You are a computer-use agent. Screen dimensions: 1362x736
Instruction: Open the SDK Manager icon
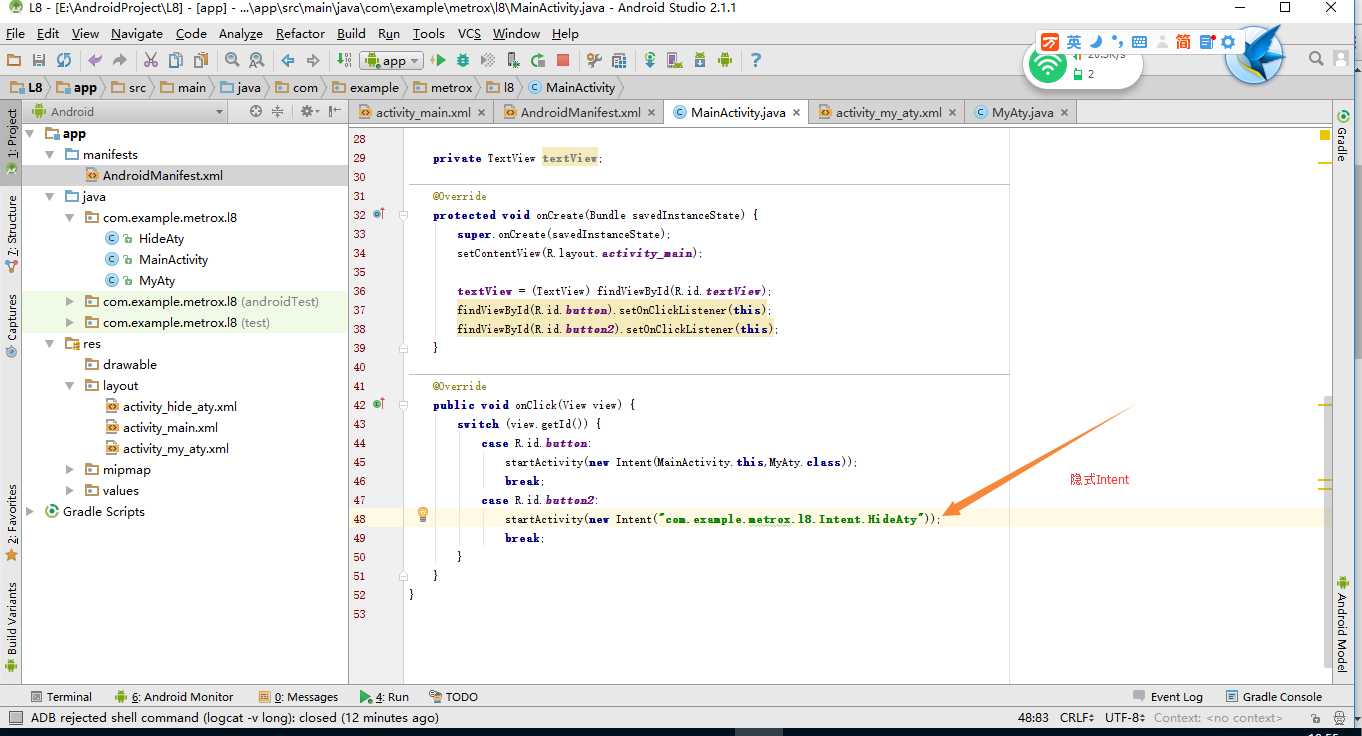coord(700,60)
